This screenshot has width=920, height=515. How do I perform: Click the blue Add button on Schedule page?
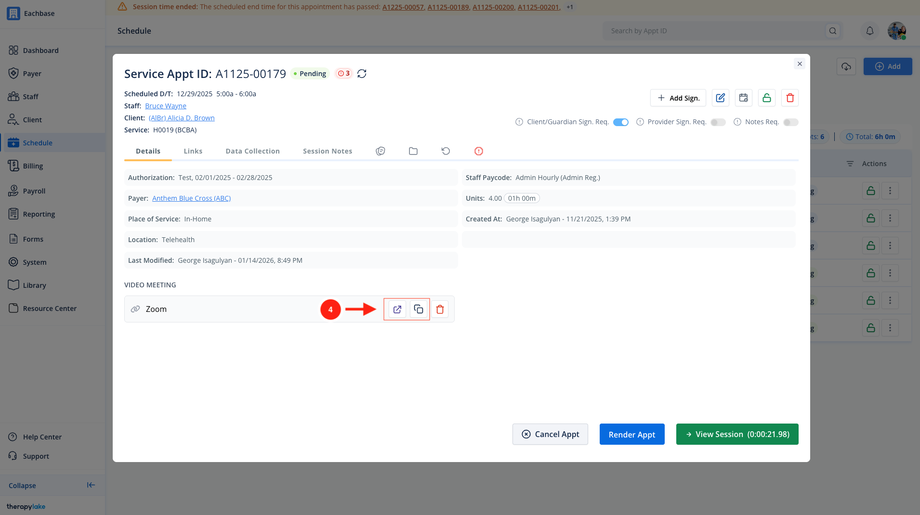tap(888, 66)
